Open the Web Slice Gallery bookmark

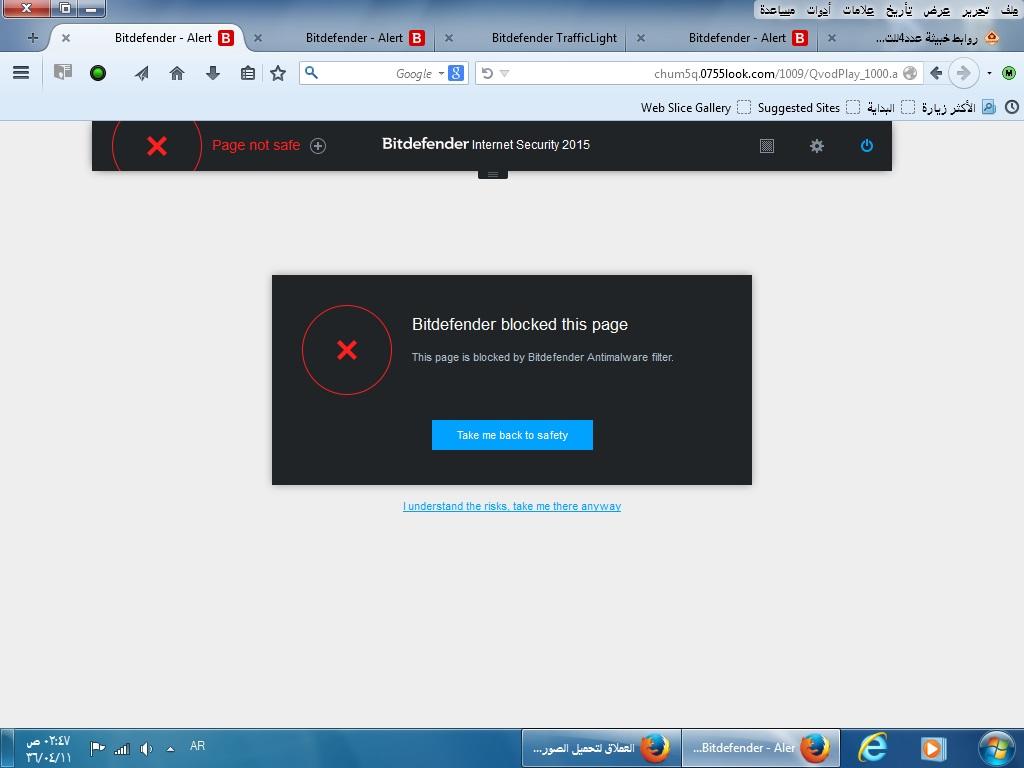(695, 107)
